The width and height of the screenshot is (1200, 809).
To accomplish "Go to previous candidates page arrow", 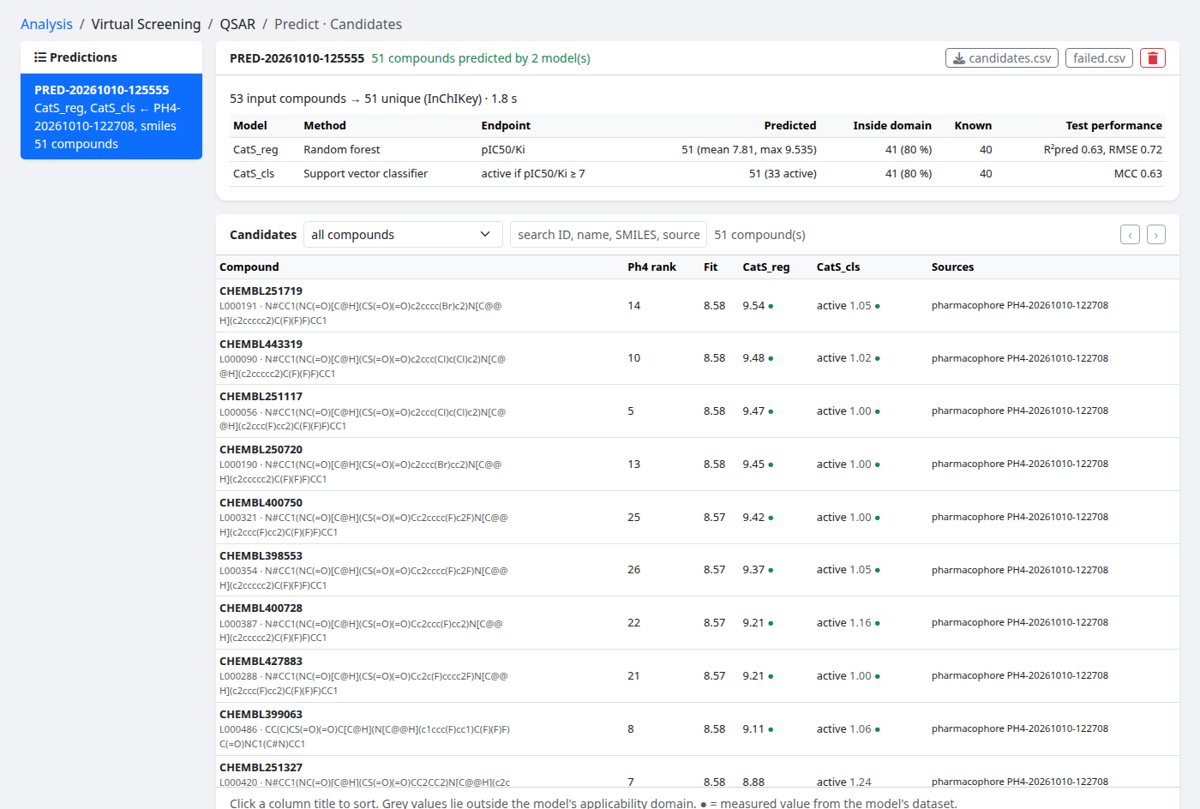I will (x=1130, y=235).
